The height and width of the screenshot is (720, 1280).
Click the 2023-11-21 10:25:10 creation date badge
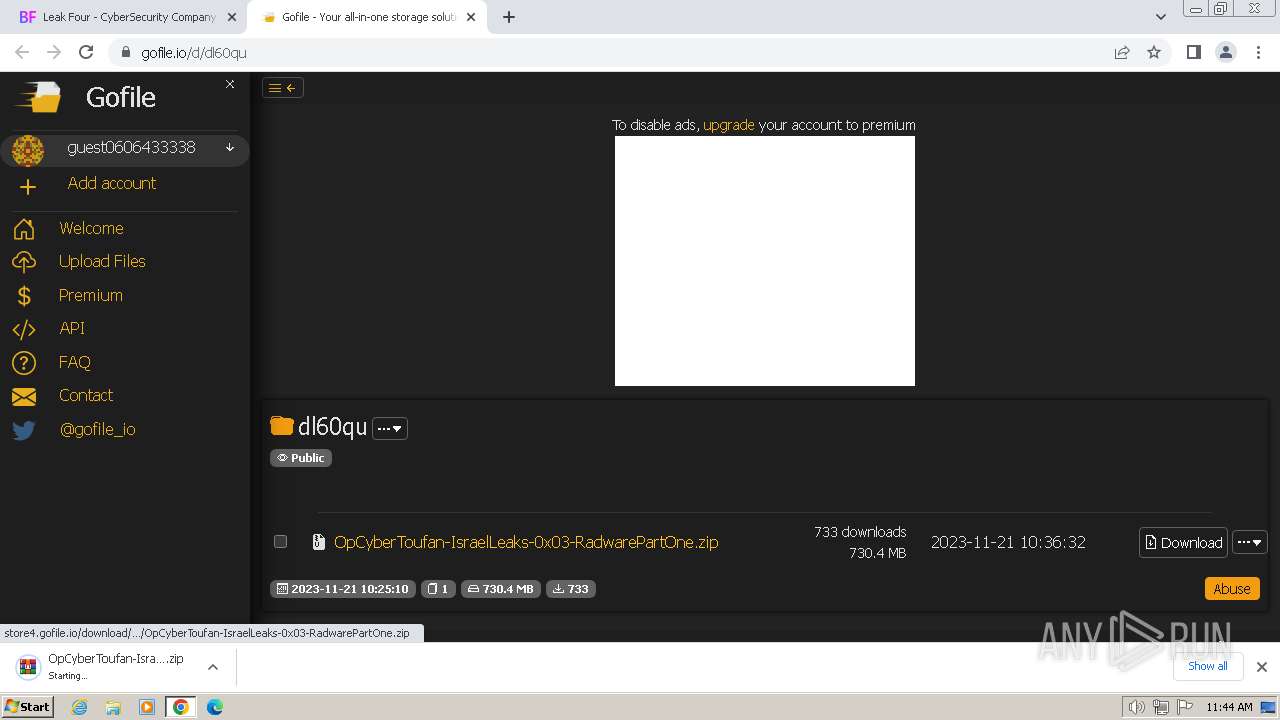click(343, 589)
